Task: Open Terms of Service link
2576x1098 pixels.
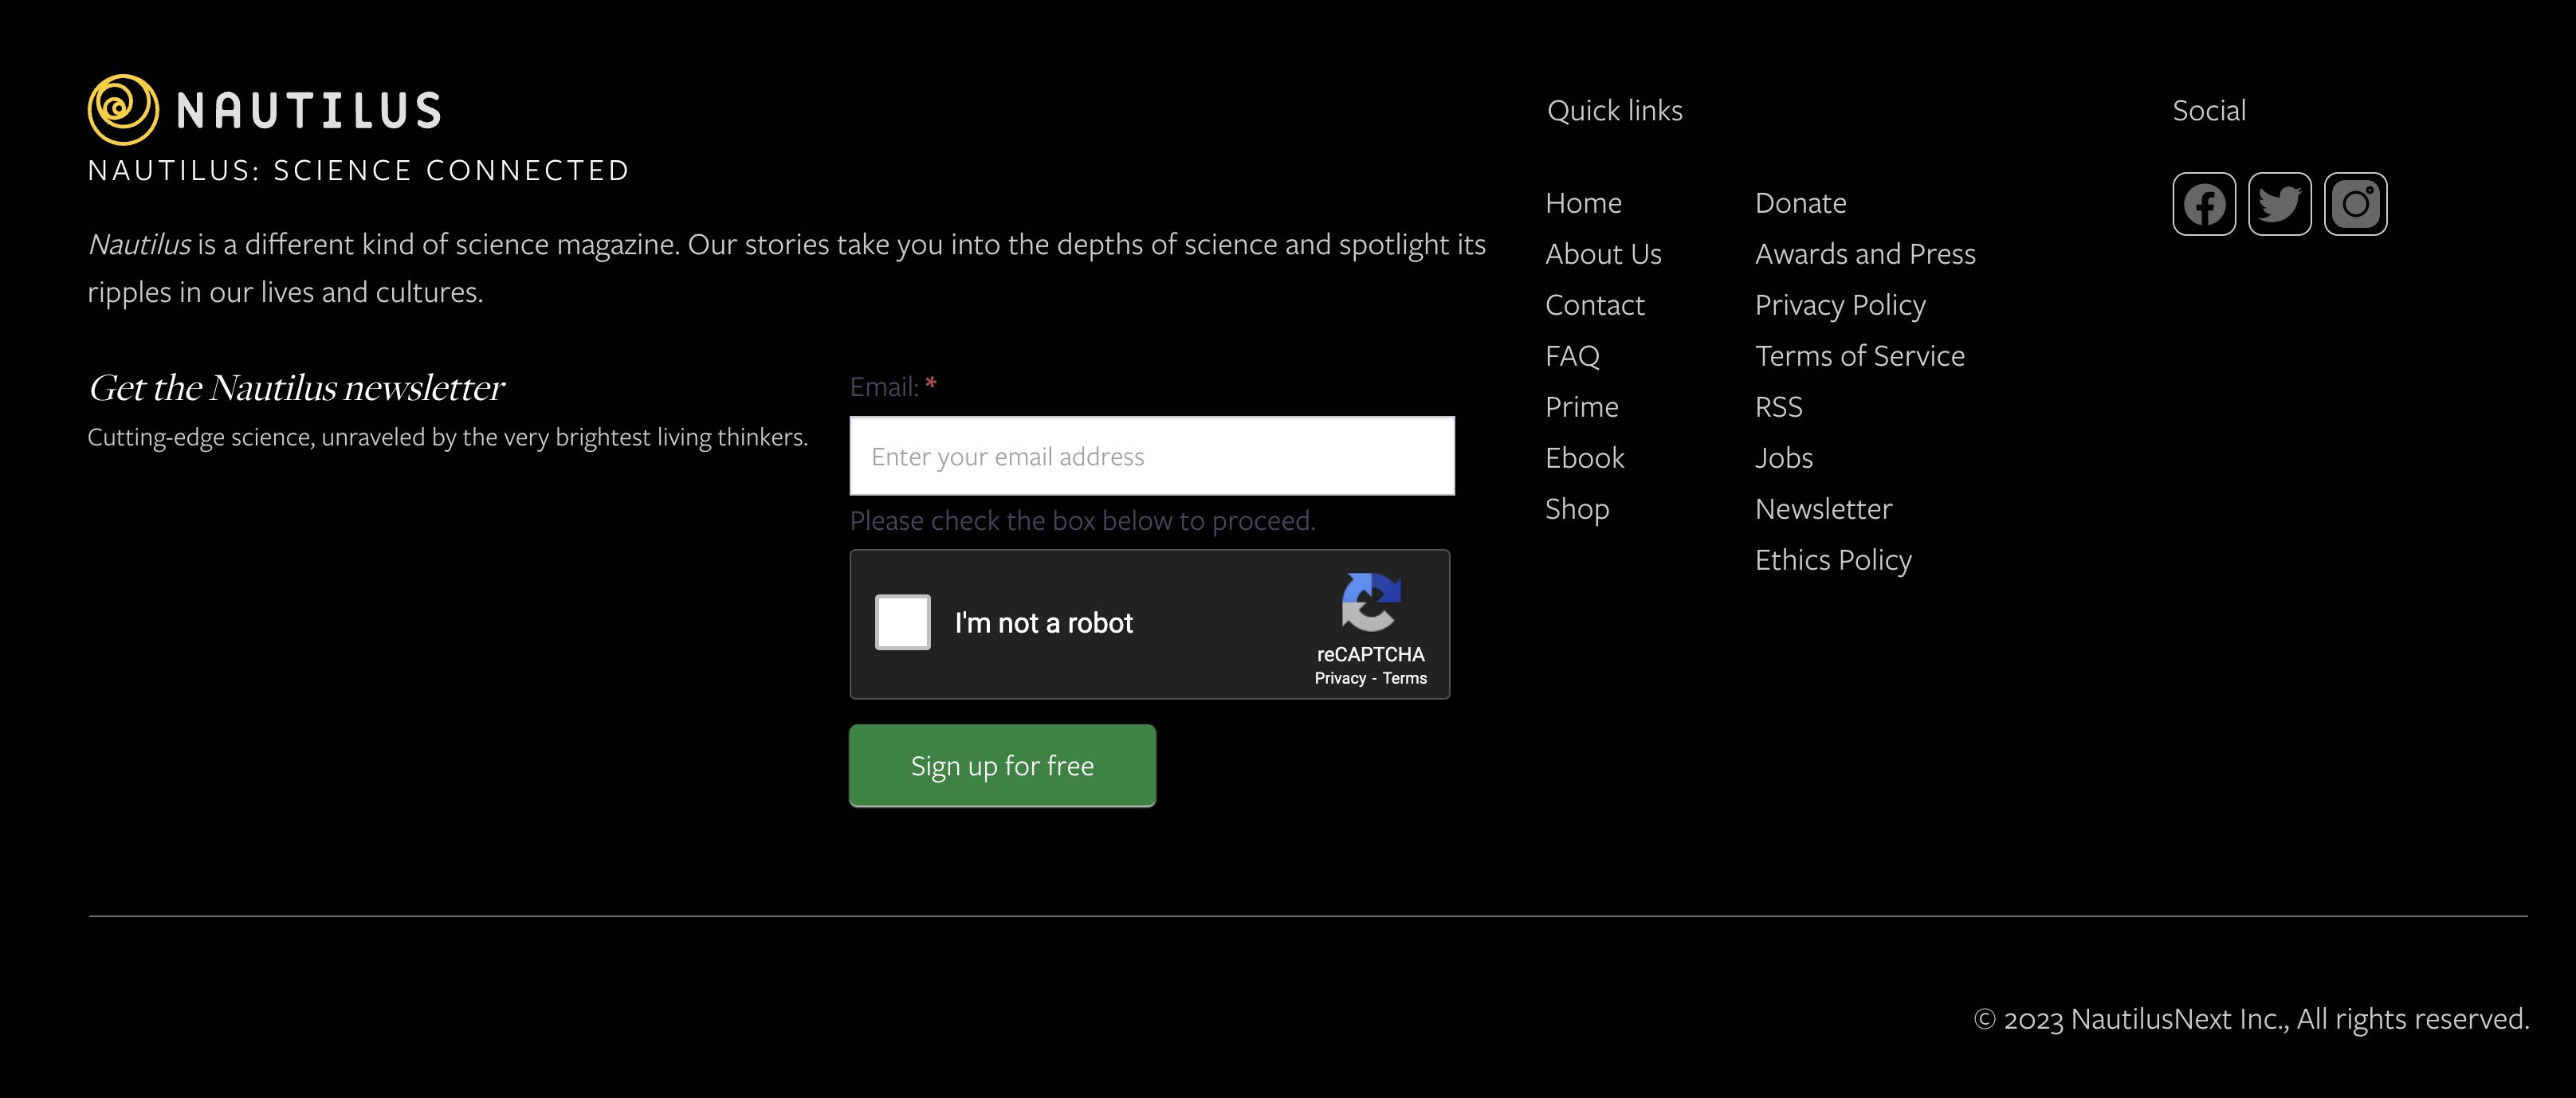Action: 1859,356
